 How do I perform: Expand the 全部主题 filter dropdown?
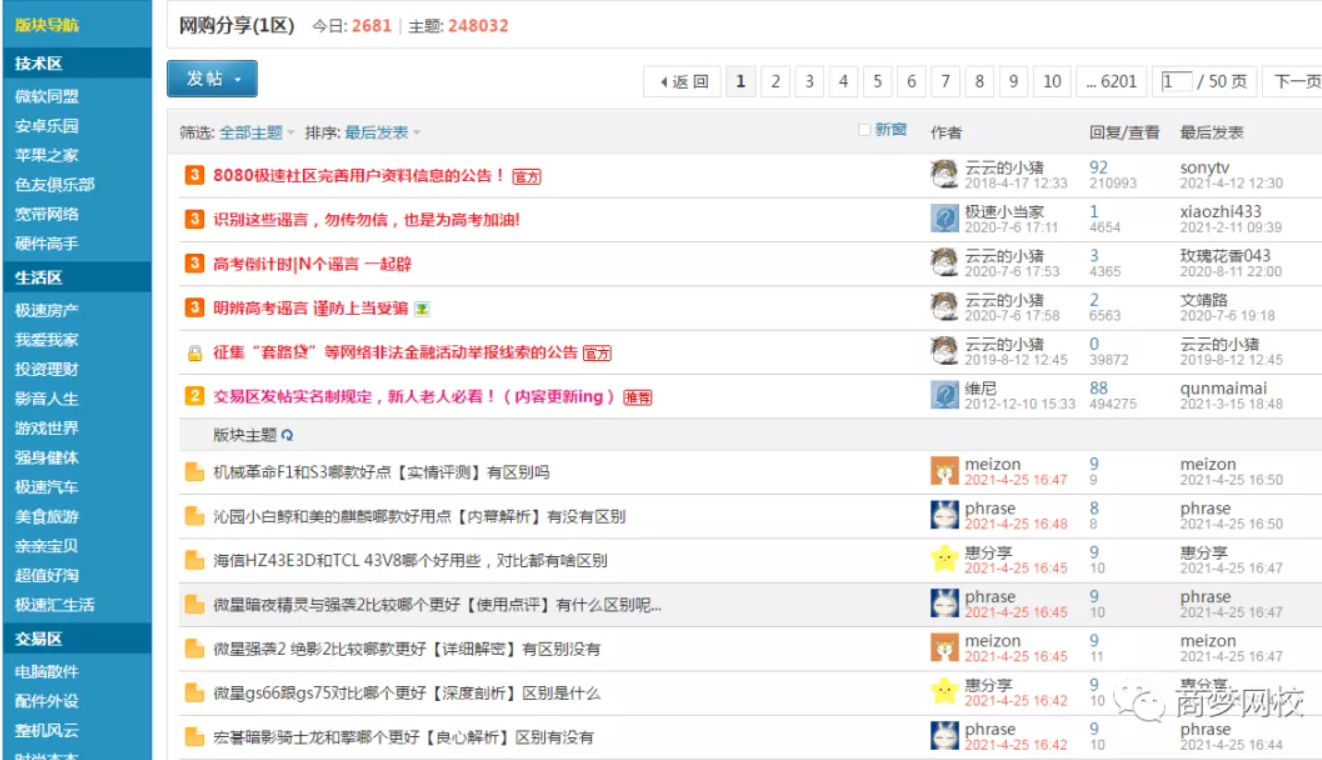pos(291,133)
